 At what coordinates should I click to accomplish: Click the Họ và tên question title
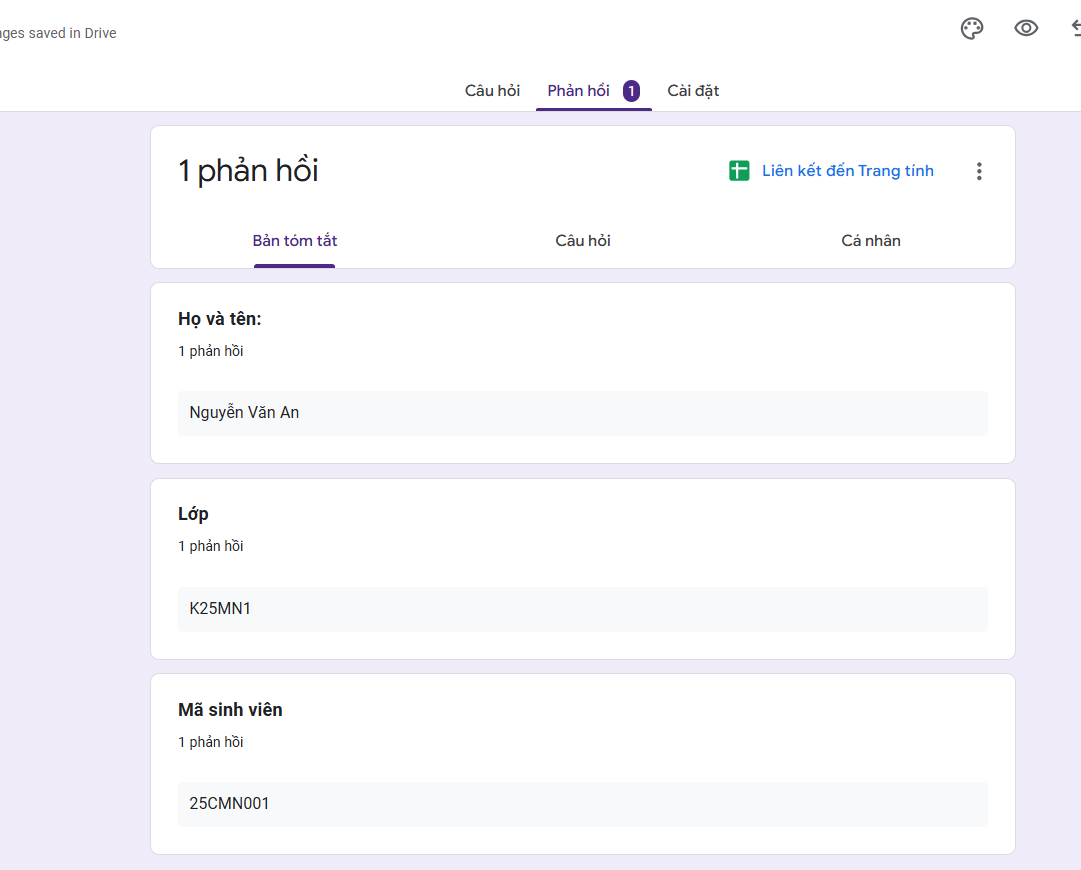(219, 319)
